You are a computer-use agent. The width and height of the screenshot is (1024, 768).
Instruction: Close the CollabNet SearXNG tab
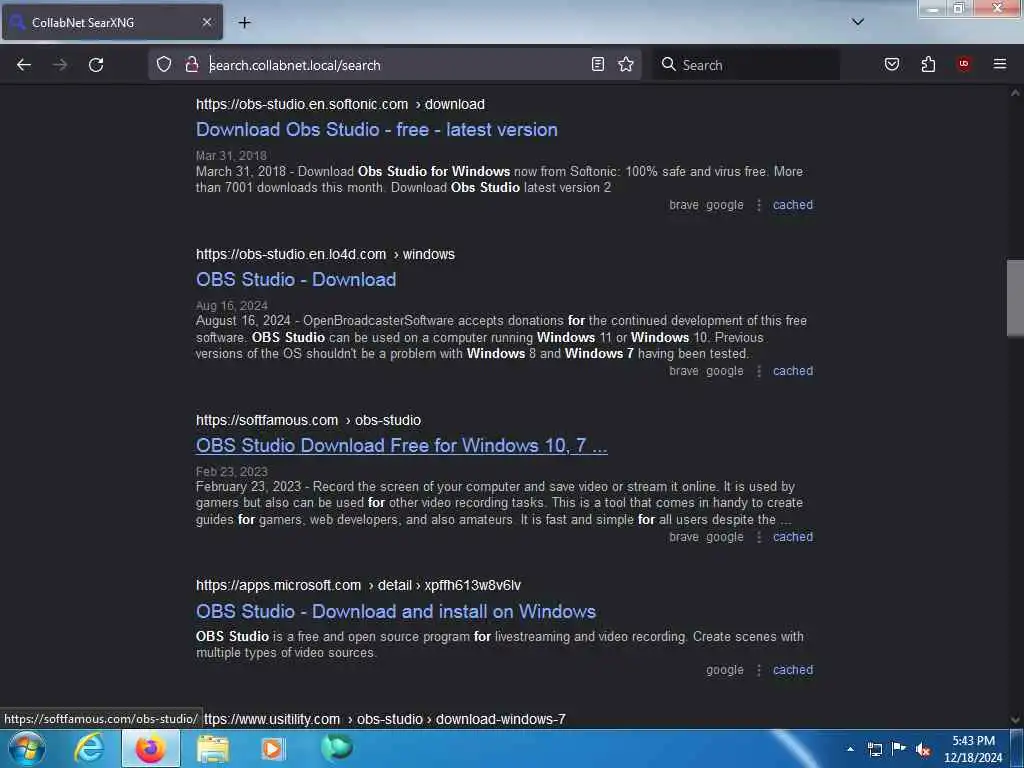click(x=206, y=22)
